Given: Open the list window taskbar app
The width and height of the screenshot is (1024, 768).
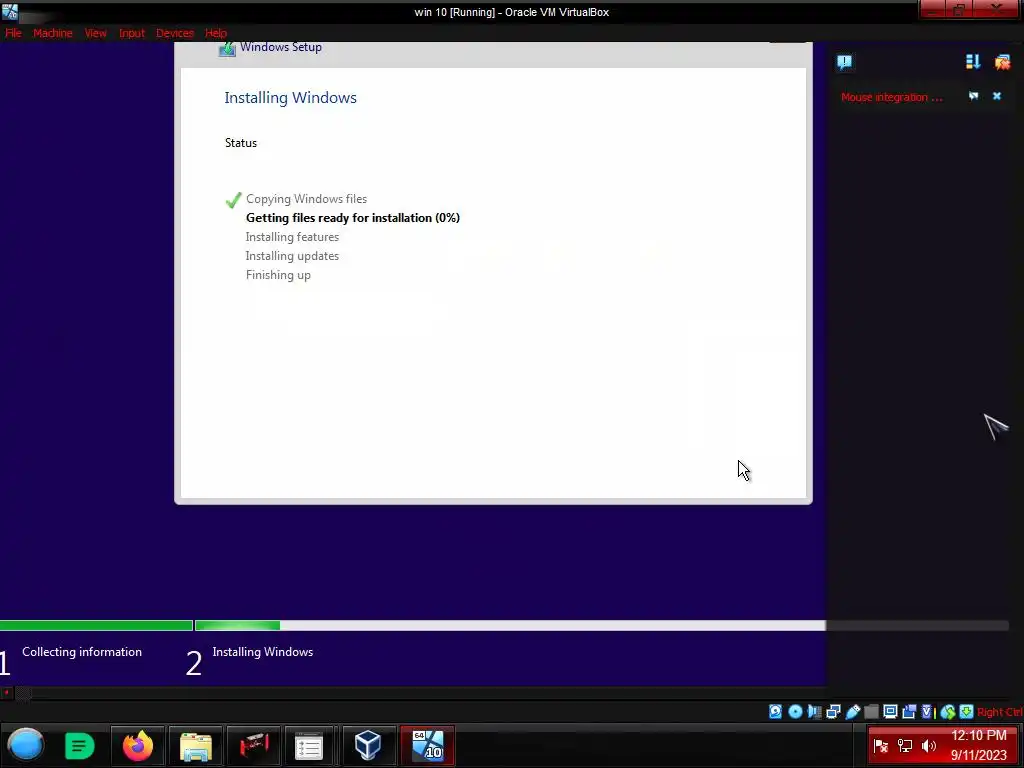Looking at the screenshot, I should coord(309,746).
